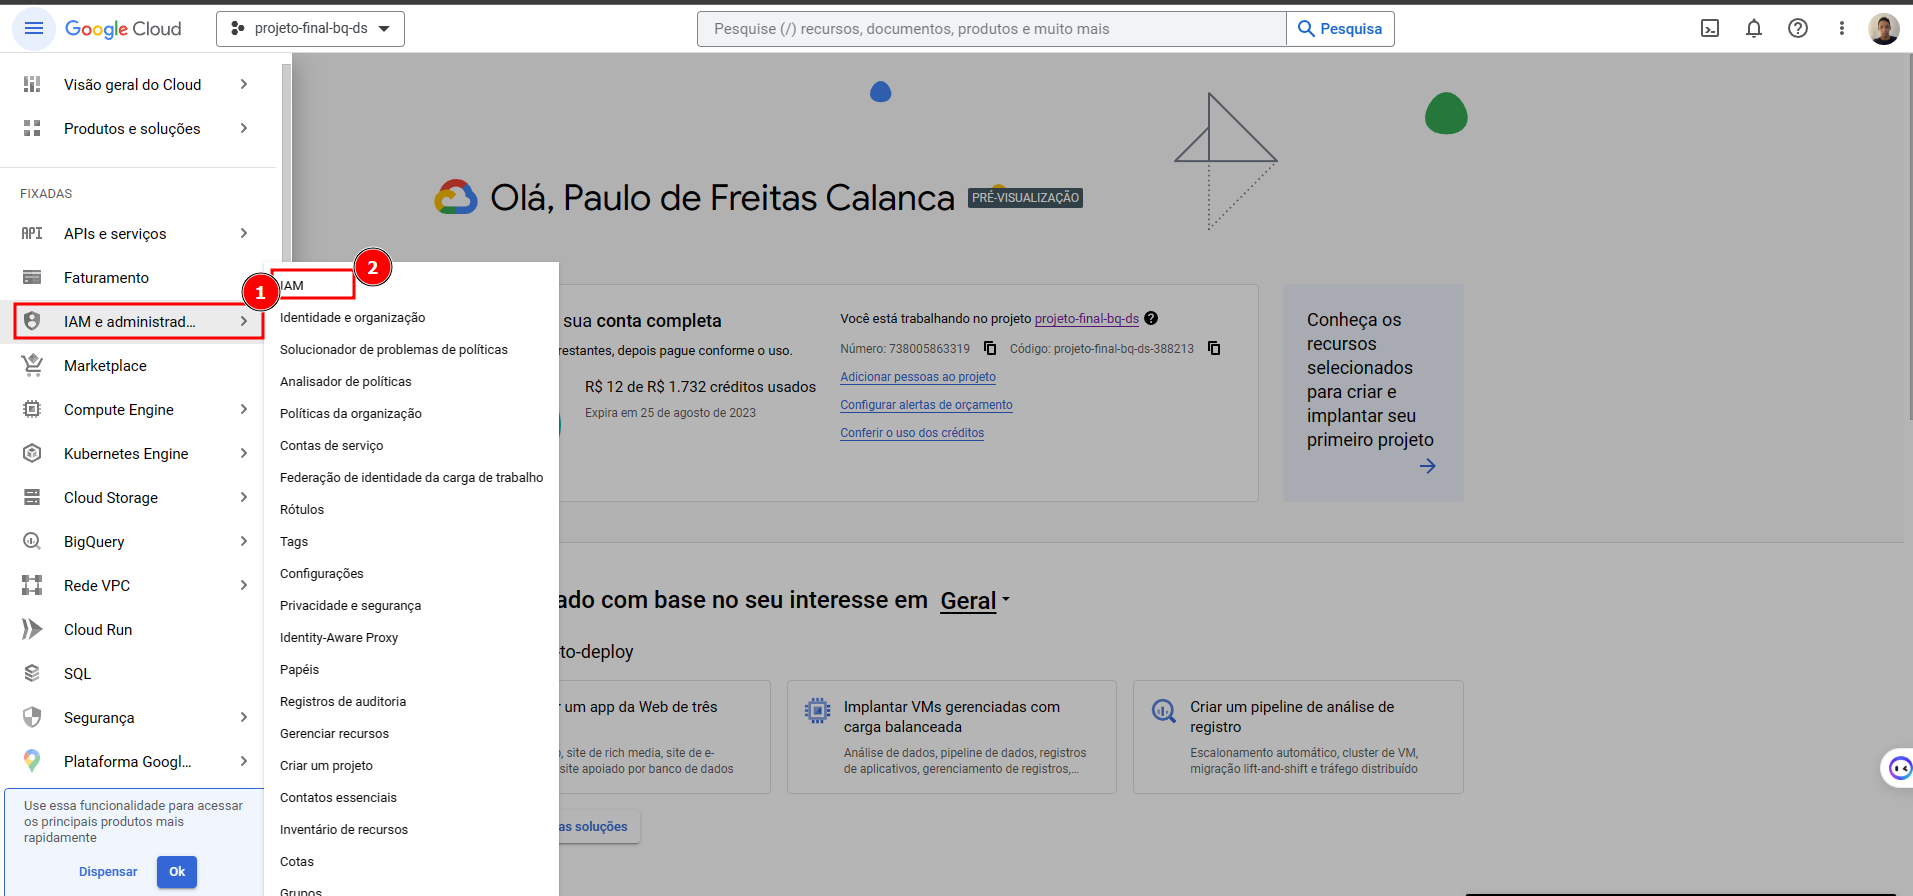Copy the project code
Image resolution: width=1913 pixels, height=896 pixels.
click(x=1214, y=348)
